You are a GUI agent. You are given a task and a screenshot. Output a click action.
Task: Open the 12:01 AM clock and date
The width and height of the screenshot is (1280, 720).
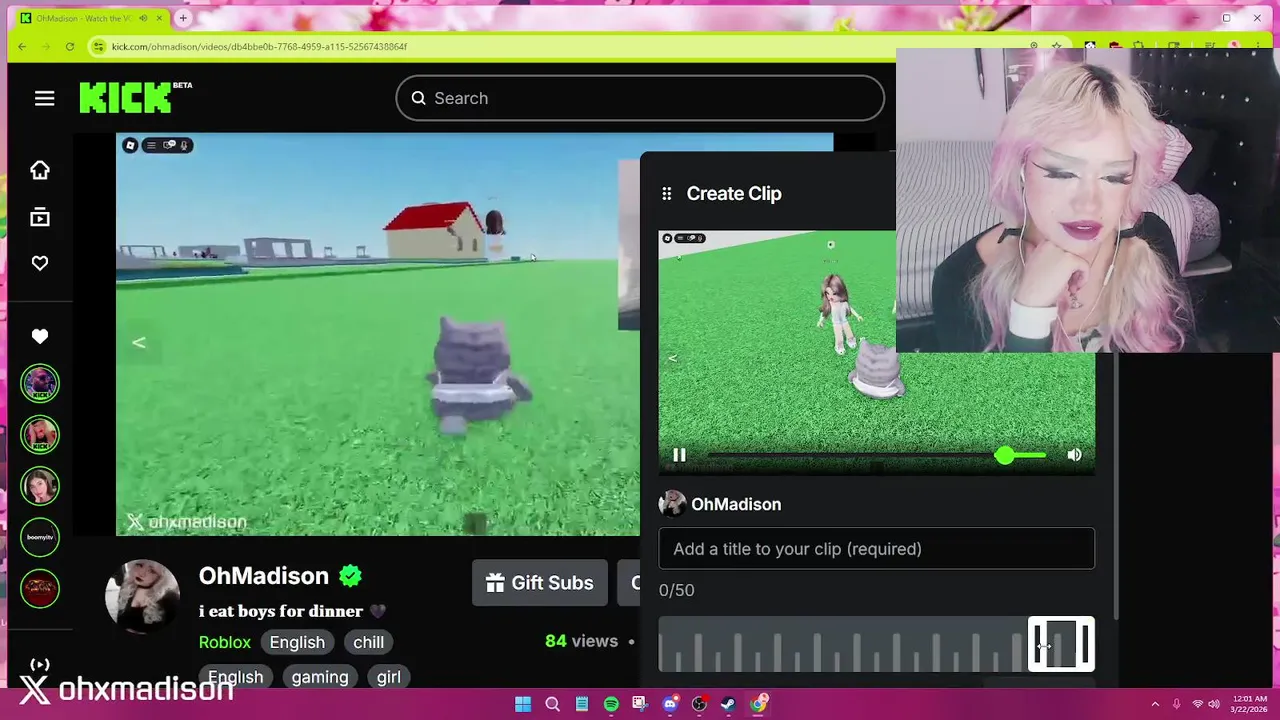pyautogui.click(x=1250, y=704)
